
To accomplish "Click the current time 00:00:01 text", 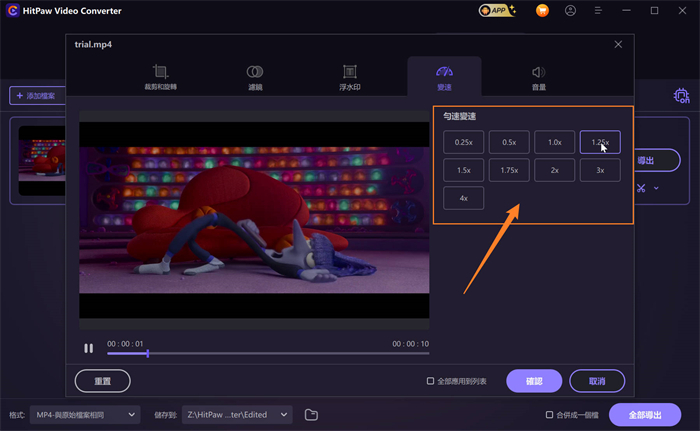I will (x=125, y=343).
